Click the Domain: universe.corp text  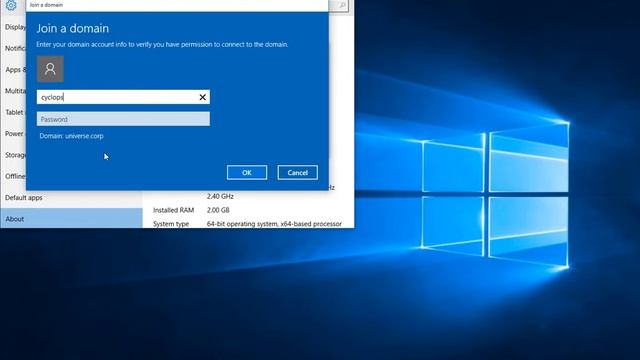pos(71,136)
